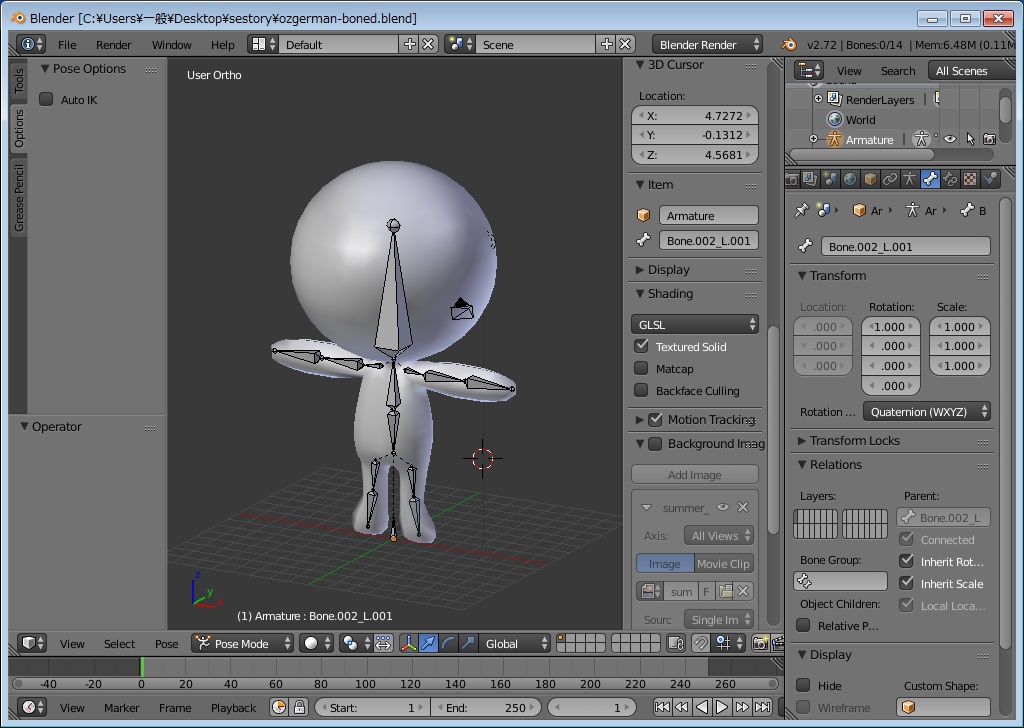Enable the Background Images checkbox
1024x728 pixels.
pyautogui.click(x=655, y=444)
